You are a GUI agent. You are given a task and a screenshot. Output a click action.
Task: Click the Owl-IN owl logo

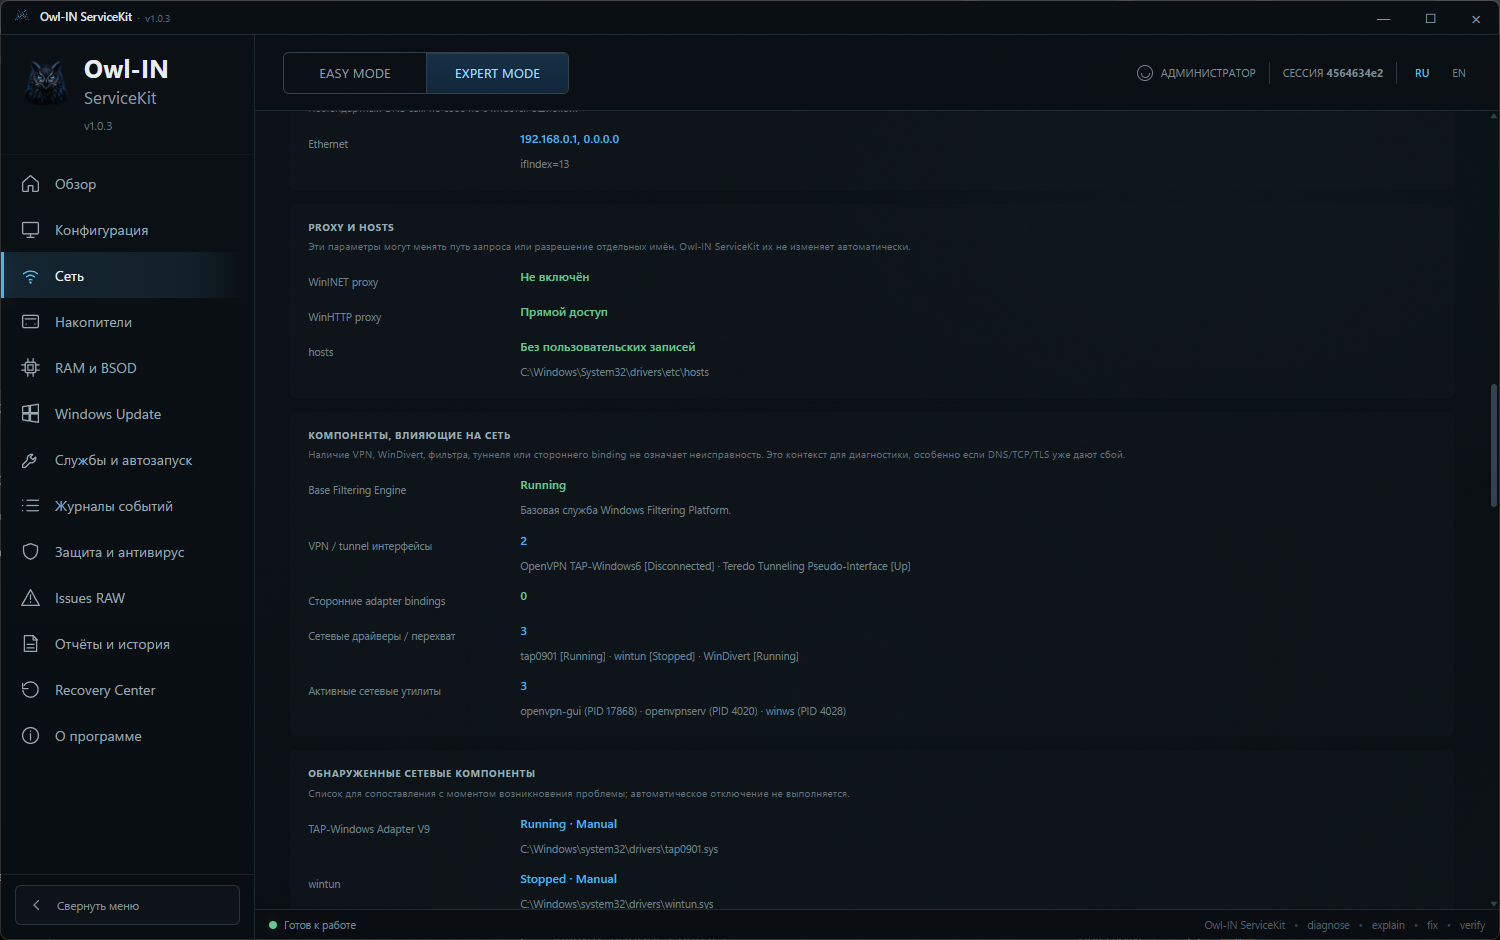click(x=46, y=82)
